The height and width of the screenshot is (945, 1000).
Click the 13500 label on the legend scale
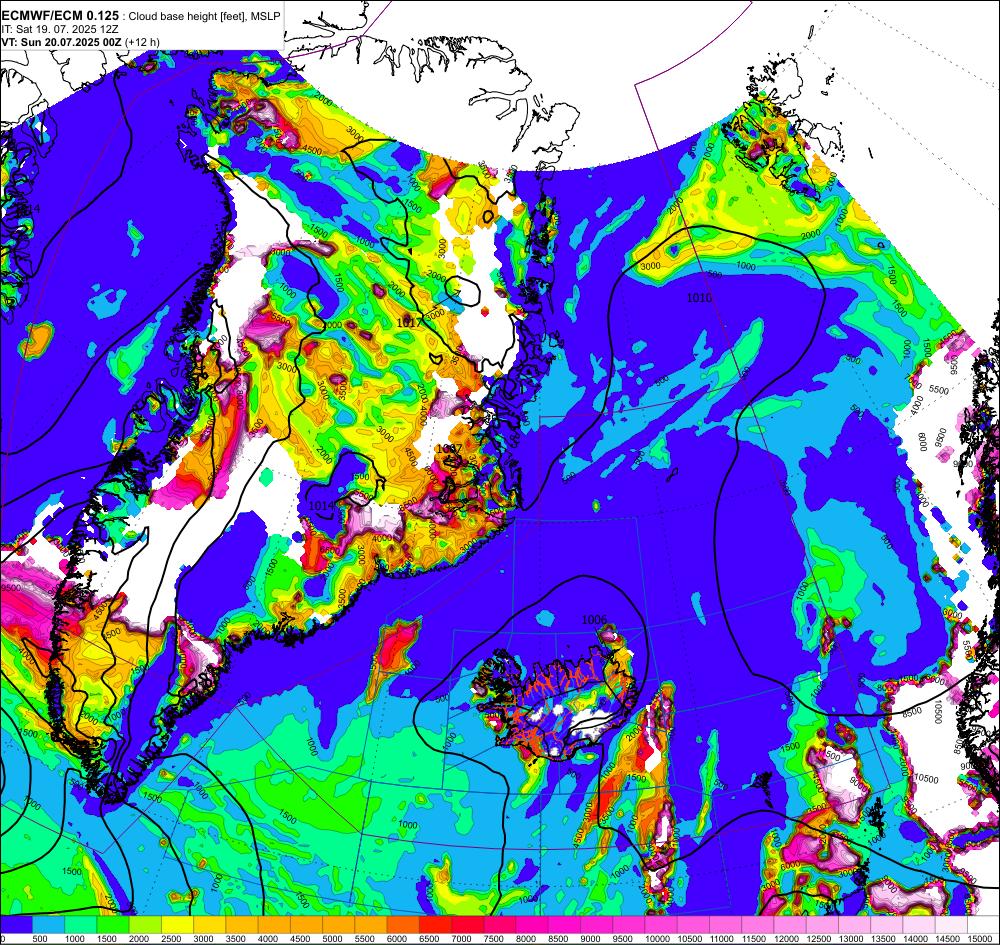click(883, 939)
